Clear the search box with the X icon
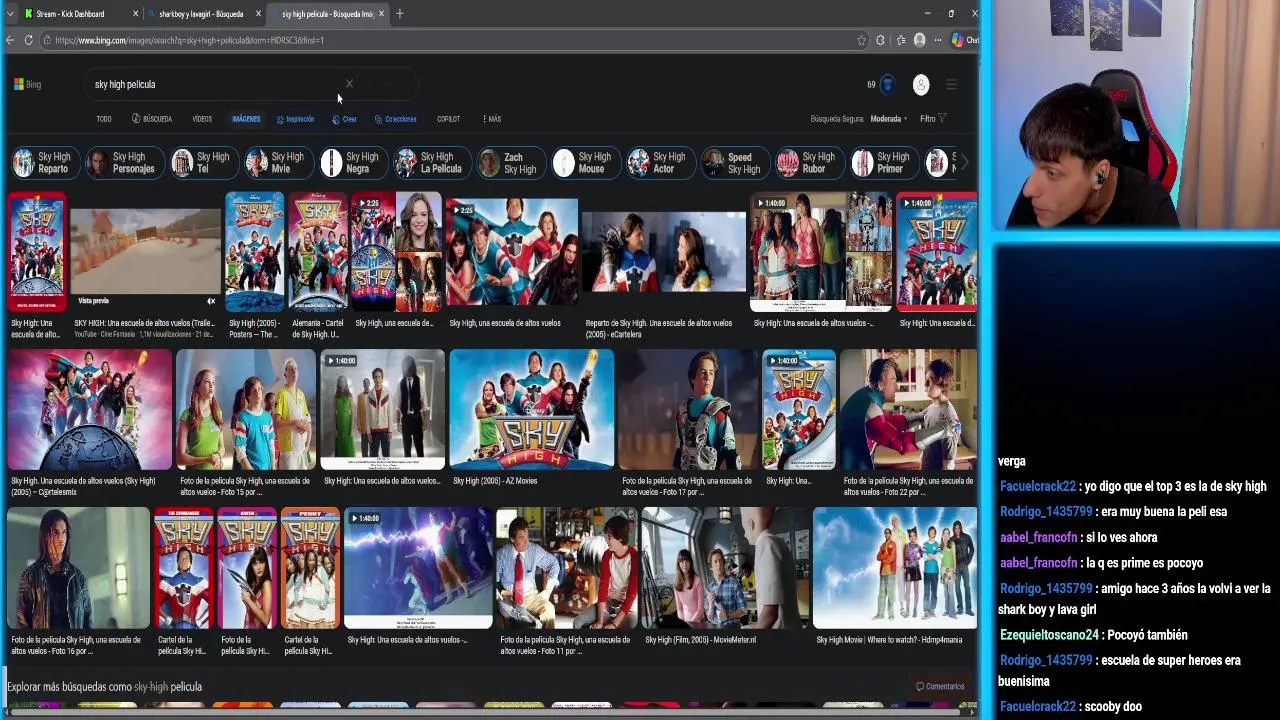This screenshot has width=1280, height=720. point(349,84)
